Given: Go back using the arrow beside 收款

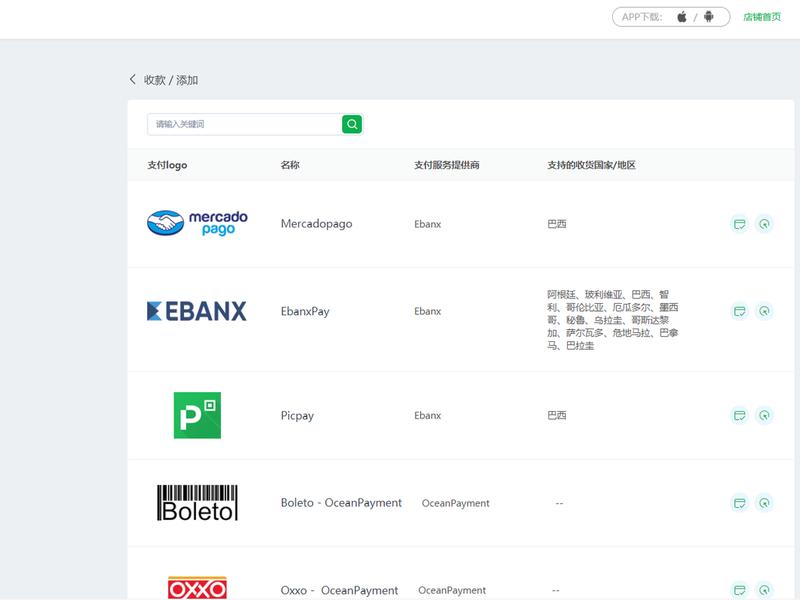Looking at the screenshot, I should click(x=133, y=80).
